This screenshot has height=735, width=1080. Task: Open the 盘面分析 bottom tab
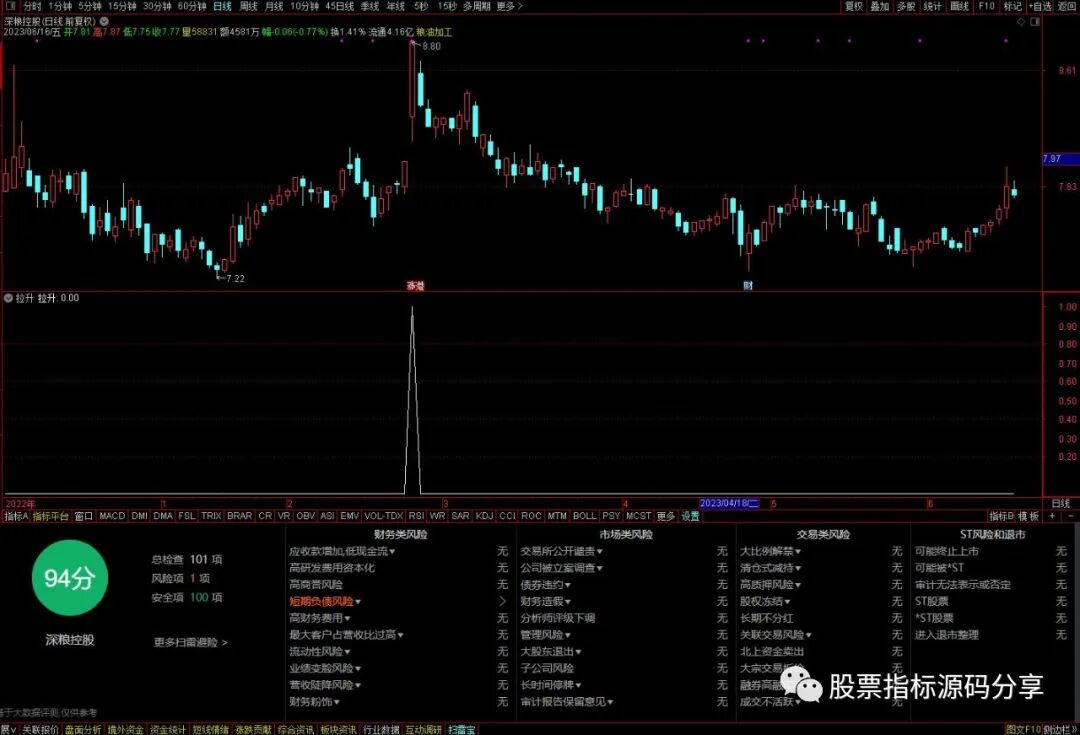pos(83,729)
